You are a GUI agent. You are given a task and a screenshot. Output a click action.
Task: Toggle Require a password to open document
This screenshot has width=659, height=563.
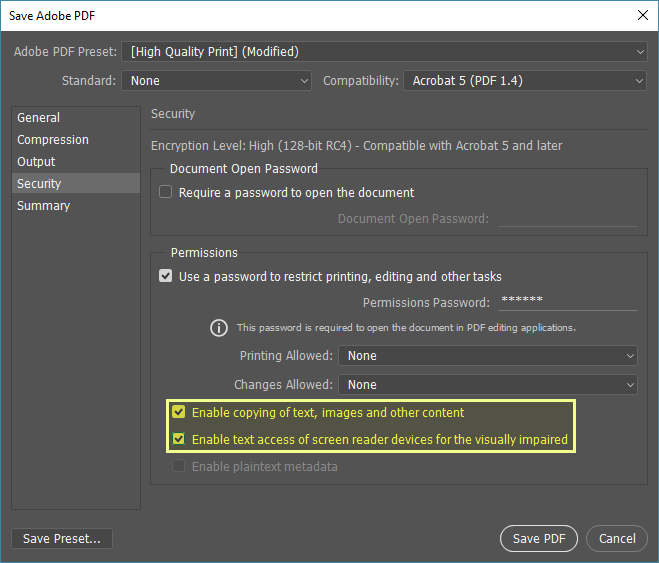pos(166,192)
